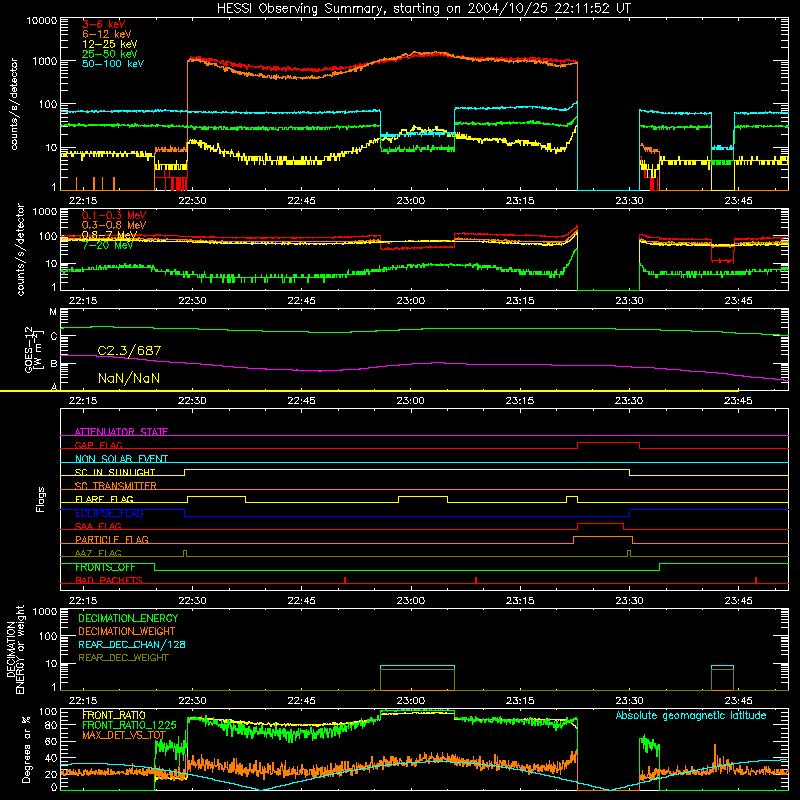This screenshot has width=800, height=800.
Task: Click the green 7-20 MeV legend label
Action: pyautogui.click(x=107, y=245)
